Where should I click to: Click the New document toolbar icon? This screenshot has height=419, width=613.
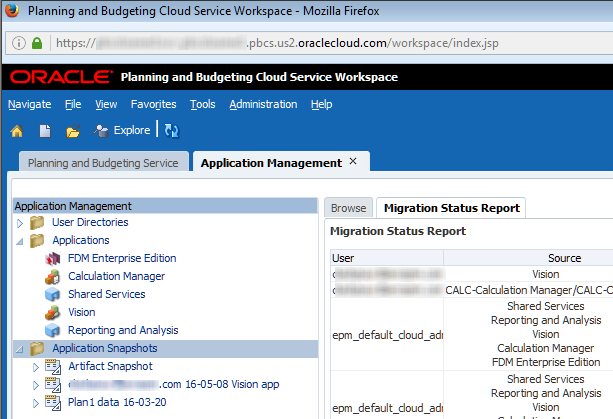click(x=45, y=131)
